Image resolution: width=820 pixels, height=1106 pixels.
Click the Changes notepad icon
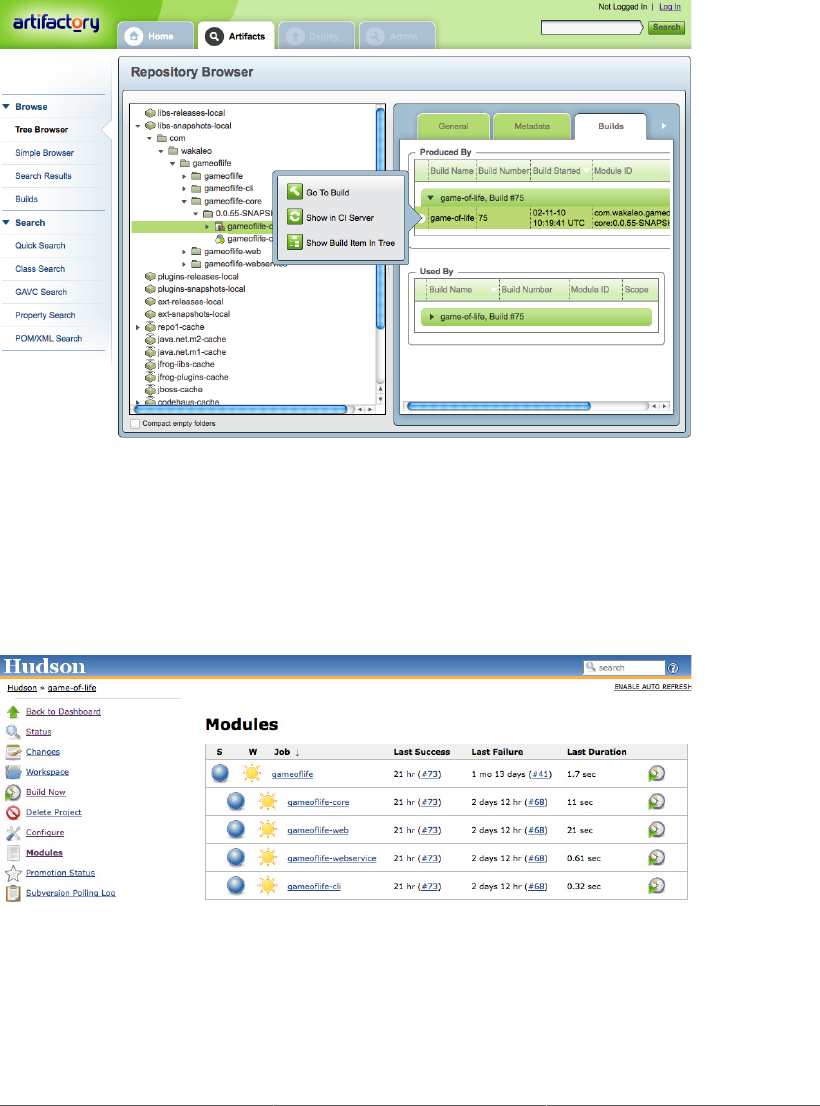click(13, 752)
